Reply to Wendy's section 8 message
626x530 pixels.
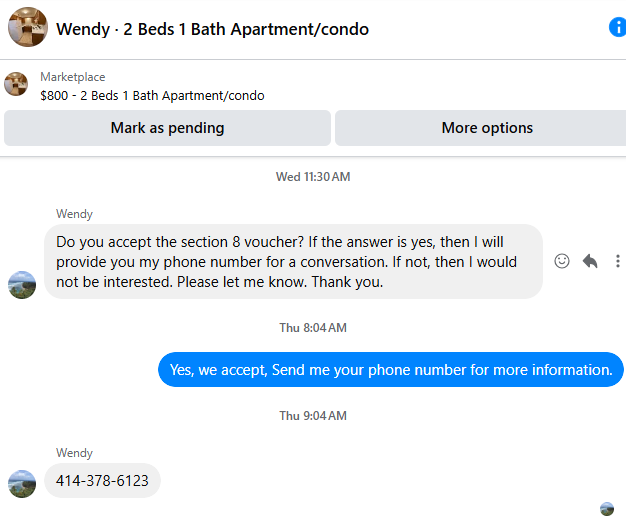590,261
